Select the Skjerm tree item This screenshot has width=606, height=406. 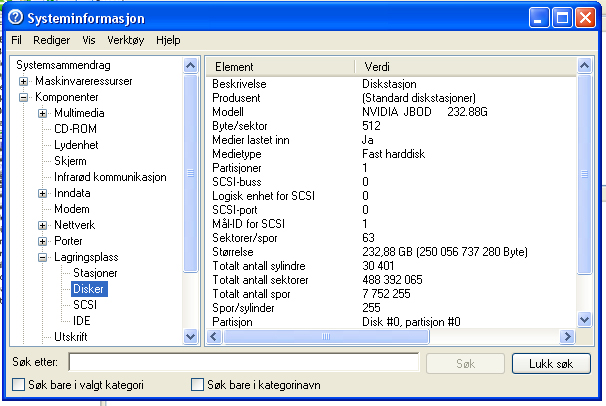70,161
